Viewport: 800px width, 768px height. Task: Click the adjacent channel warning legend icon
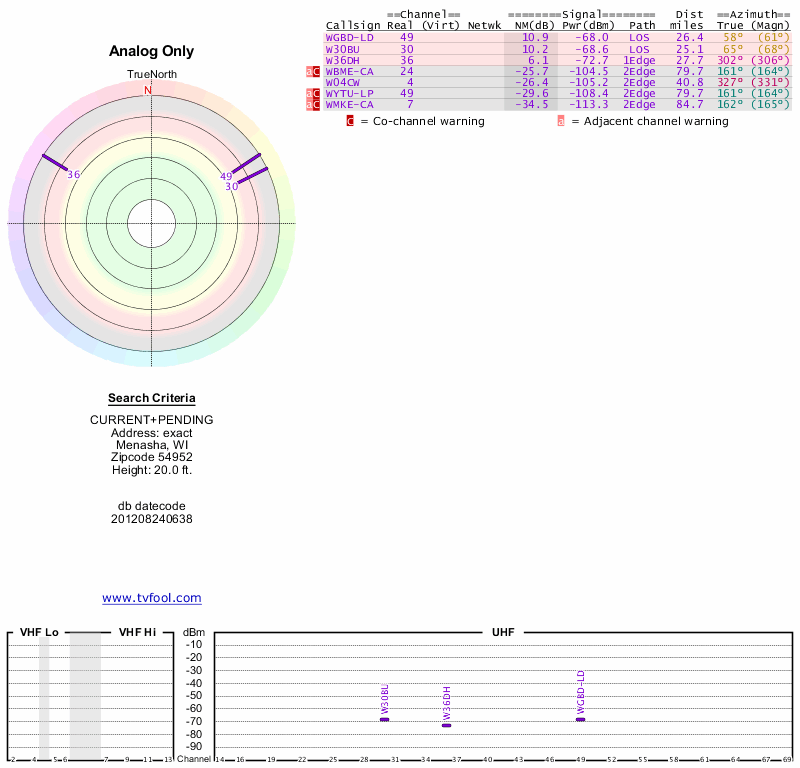point(561,121)
